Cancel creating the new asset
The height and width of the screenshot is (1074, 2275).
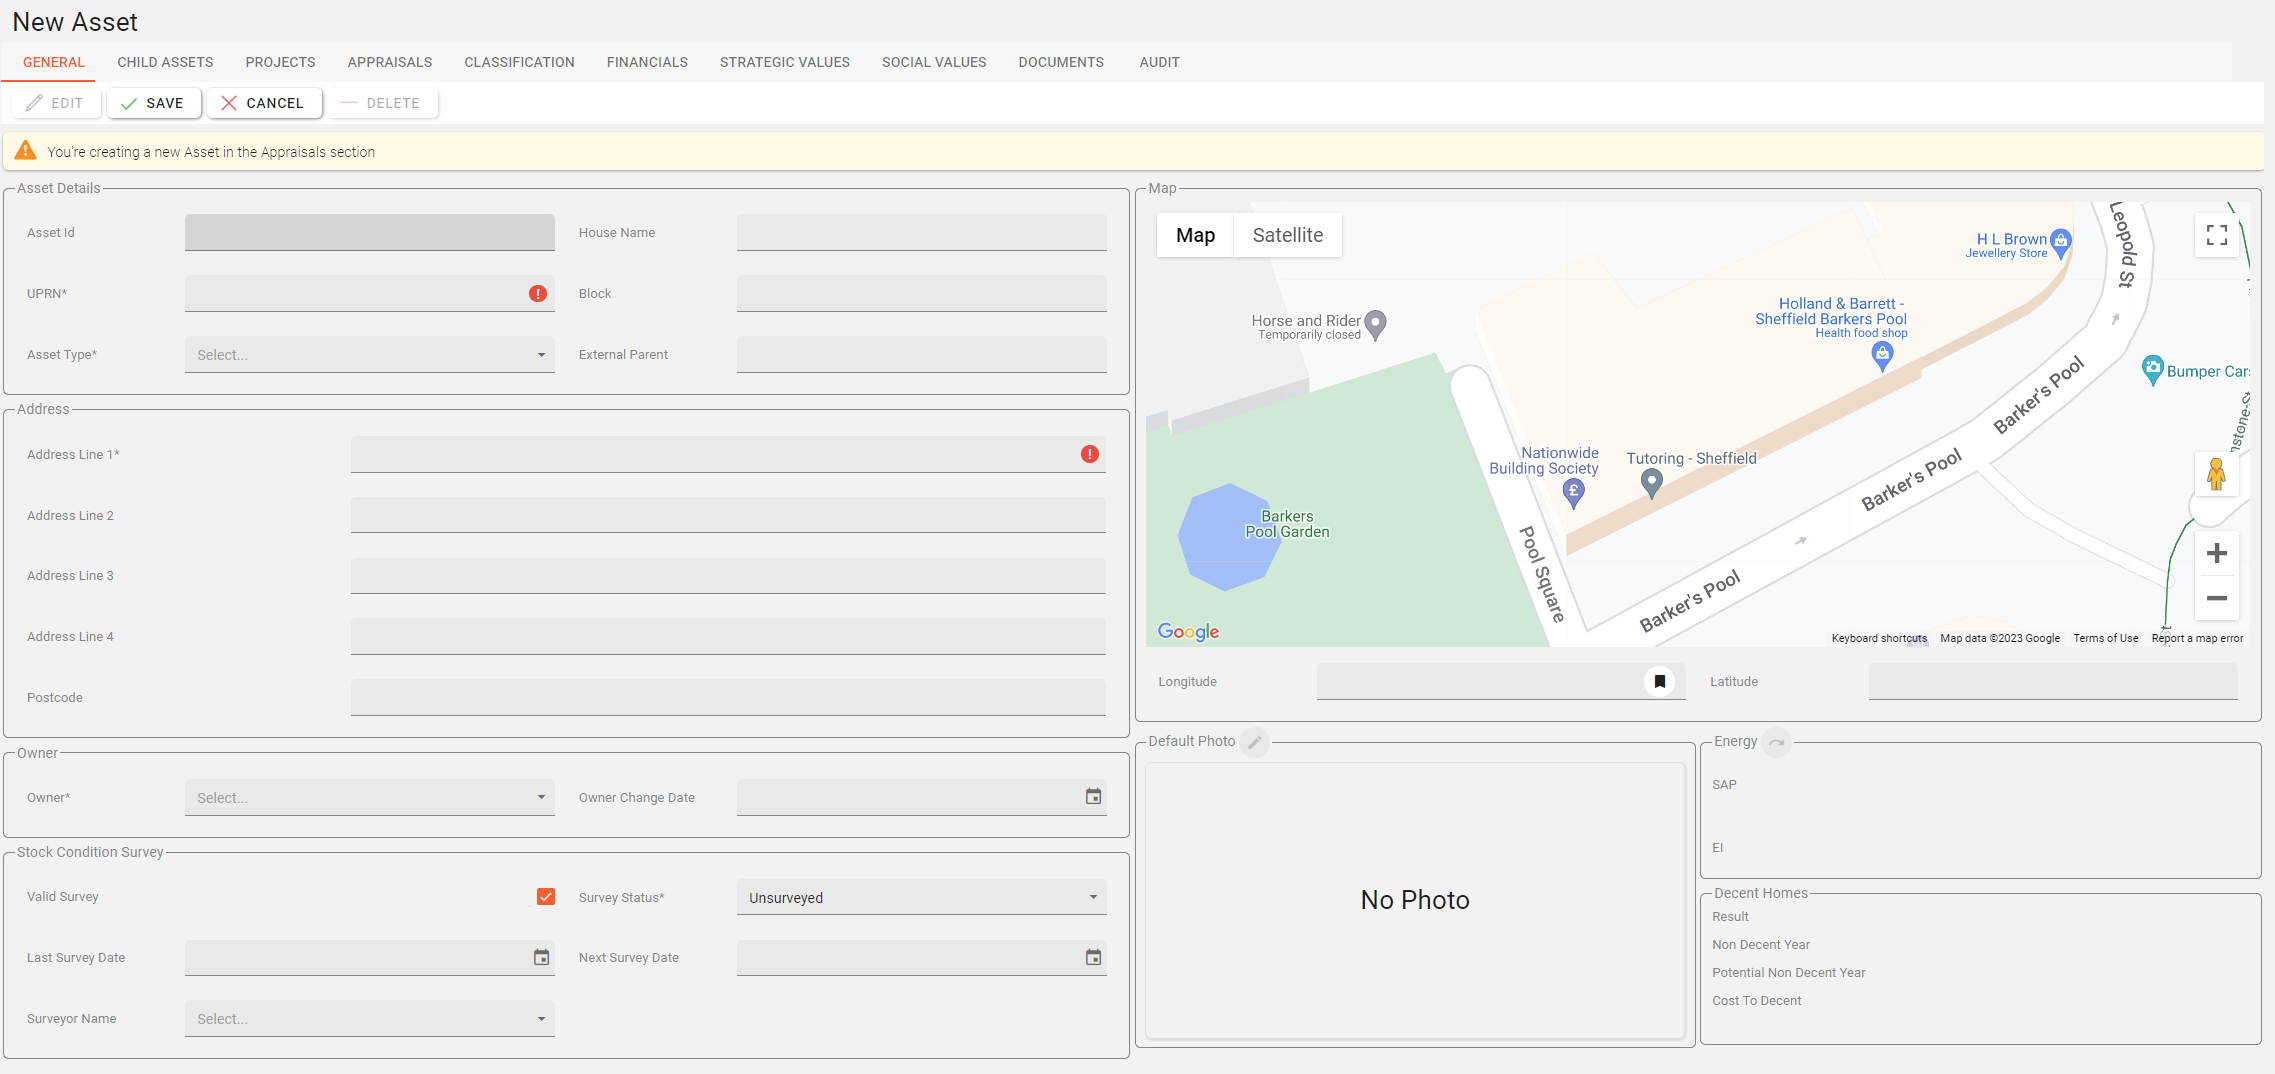(x=263, y=103)
